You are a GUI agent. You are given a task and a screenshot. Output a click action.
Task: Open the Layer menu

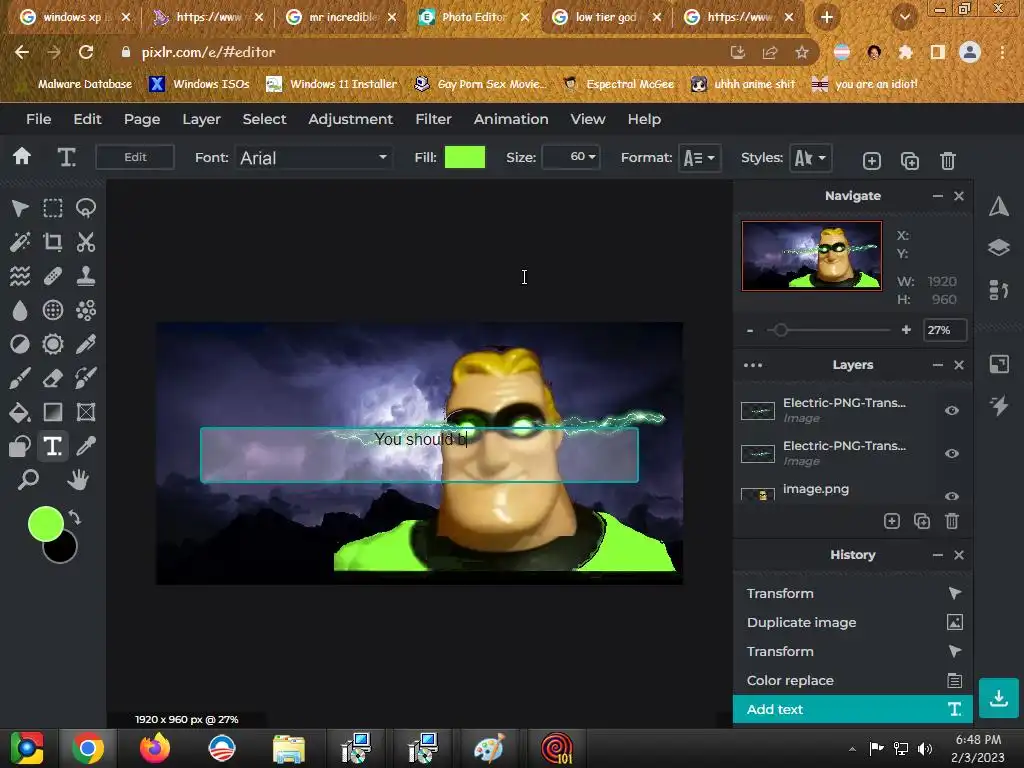click(x=201, y=119)
